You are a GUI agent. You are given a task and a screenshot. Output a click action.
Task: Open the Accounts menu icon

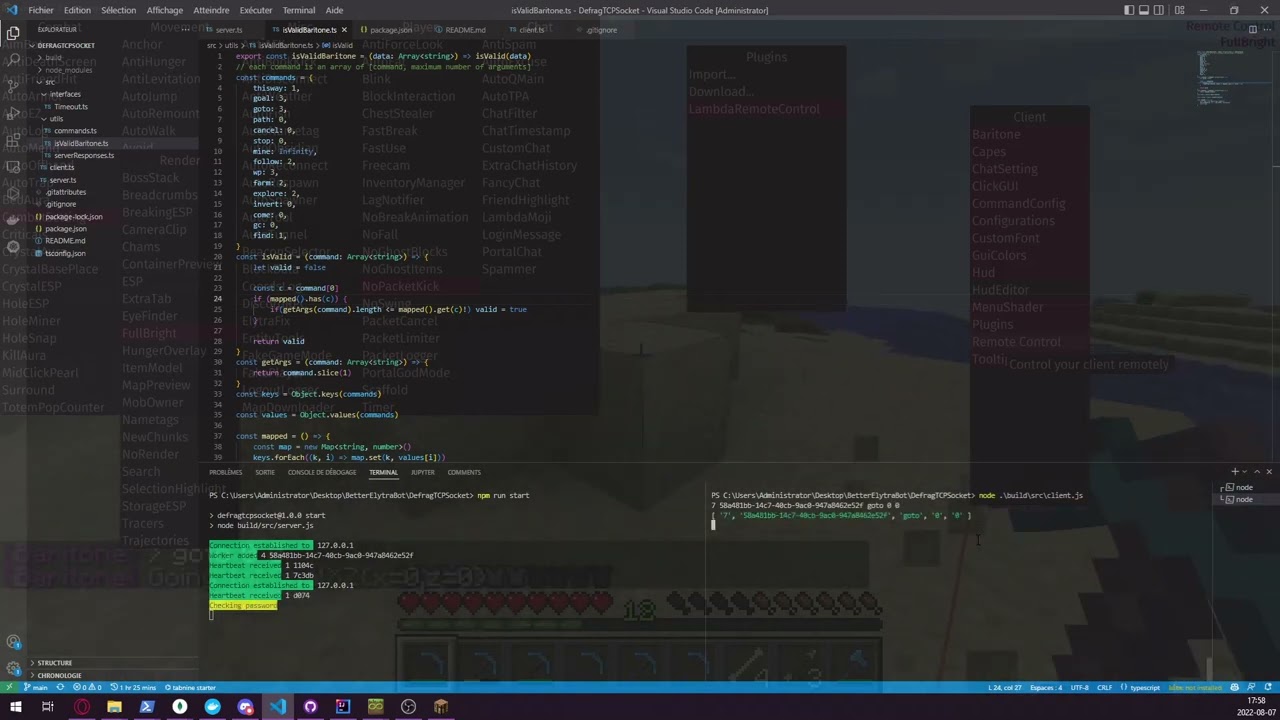point(13,642)
